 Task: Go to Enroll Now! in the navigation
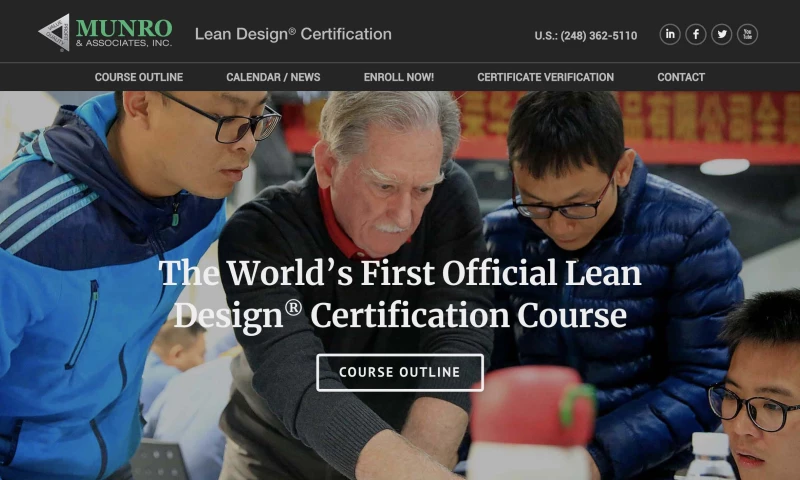(x=399, y=77)
